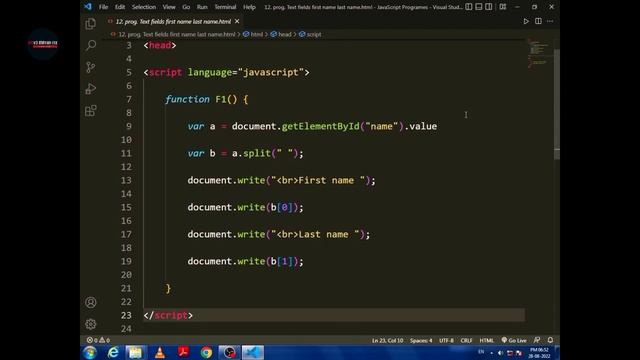Image resolution: width=640 pixels, height=360 pixels.
Task: Open the Extensions view
Action: 91,110
